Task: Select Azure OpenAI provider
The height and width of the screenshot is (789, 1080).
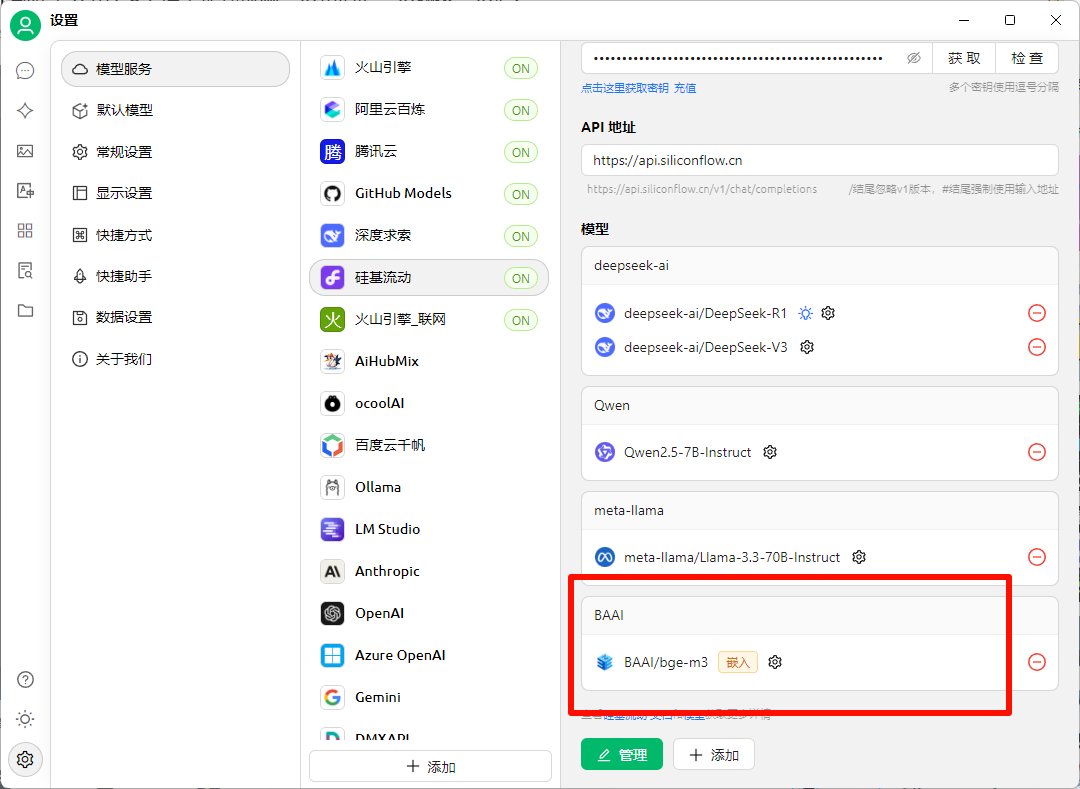Action: 429,655
